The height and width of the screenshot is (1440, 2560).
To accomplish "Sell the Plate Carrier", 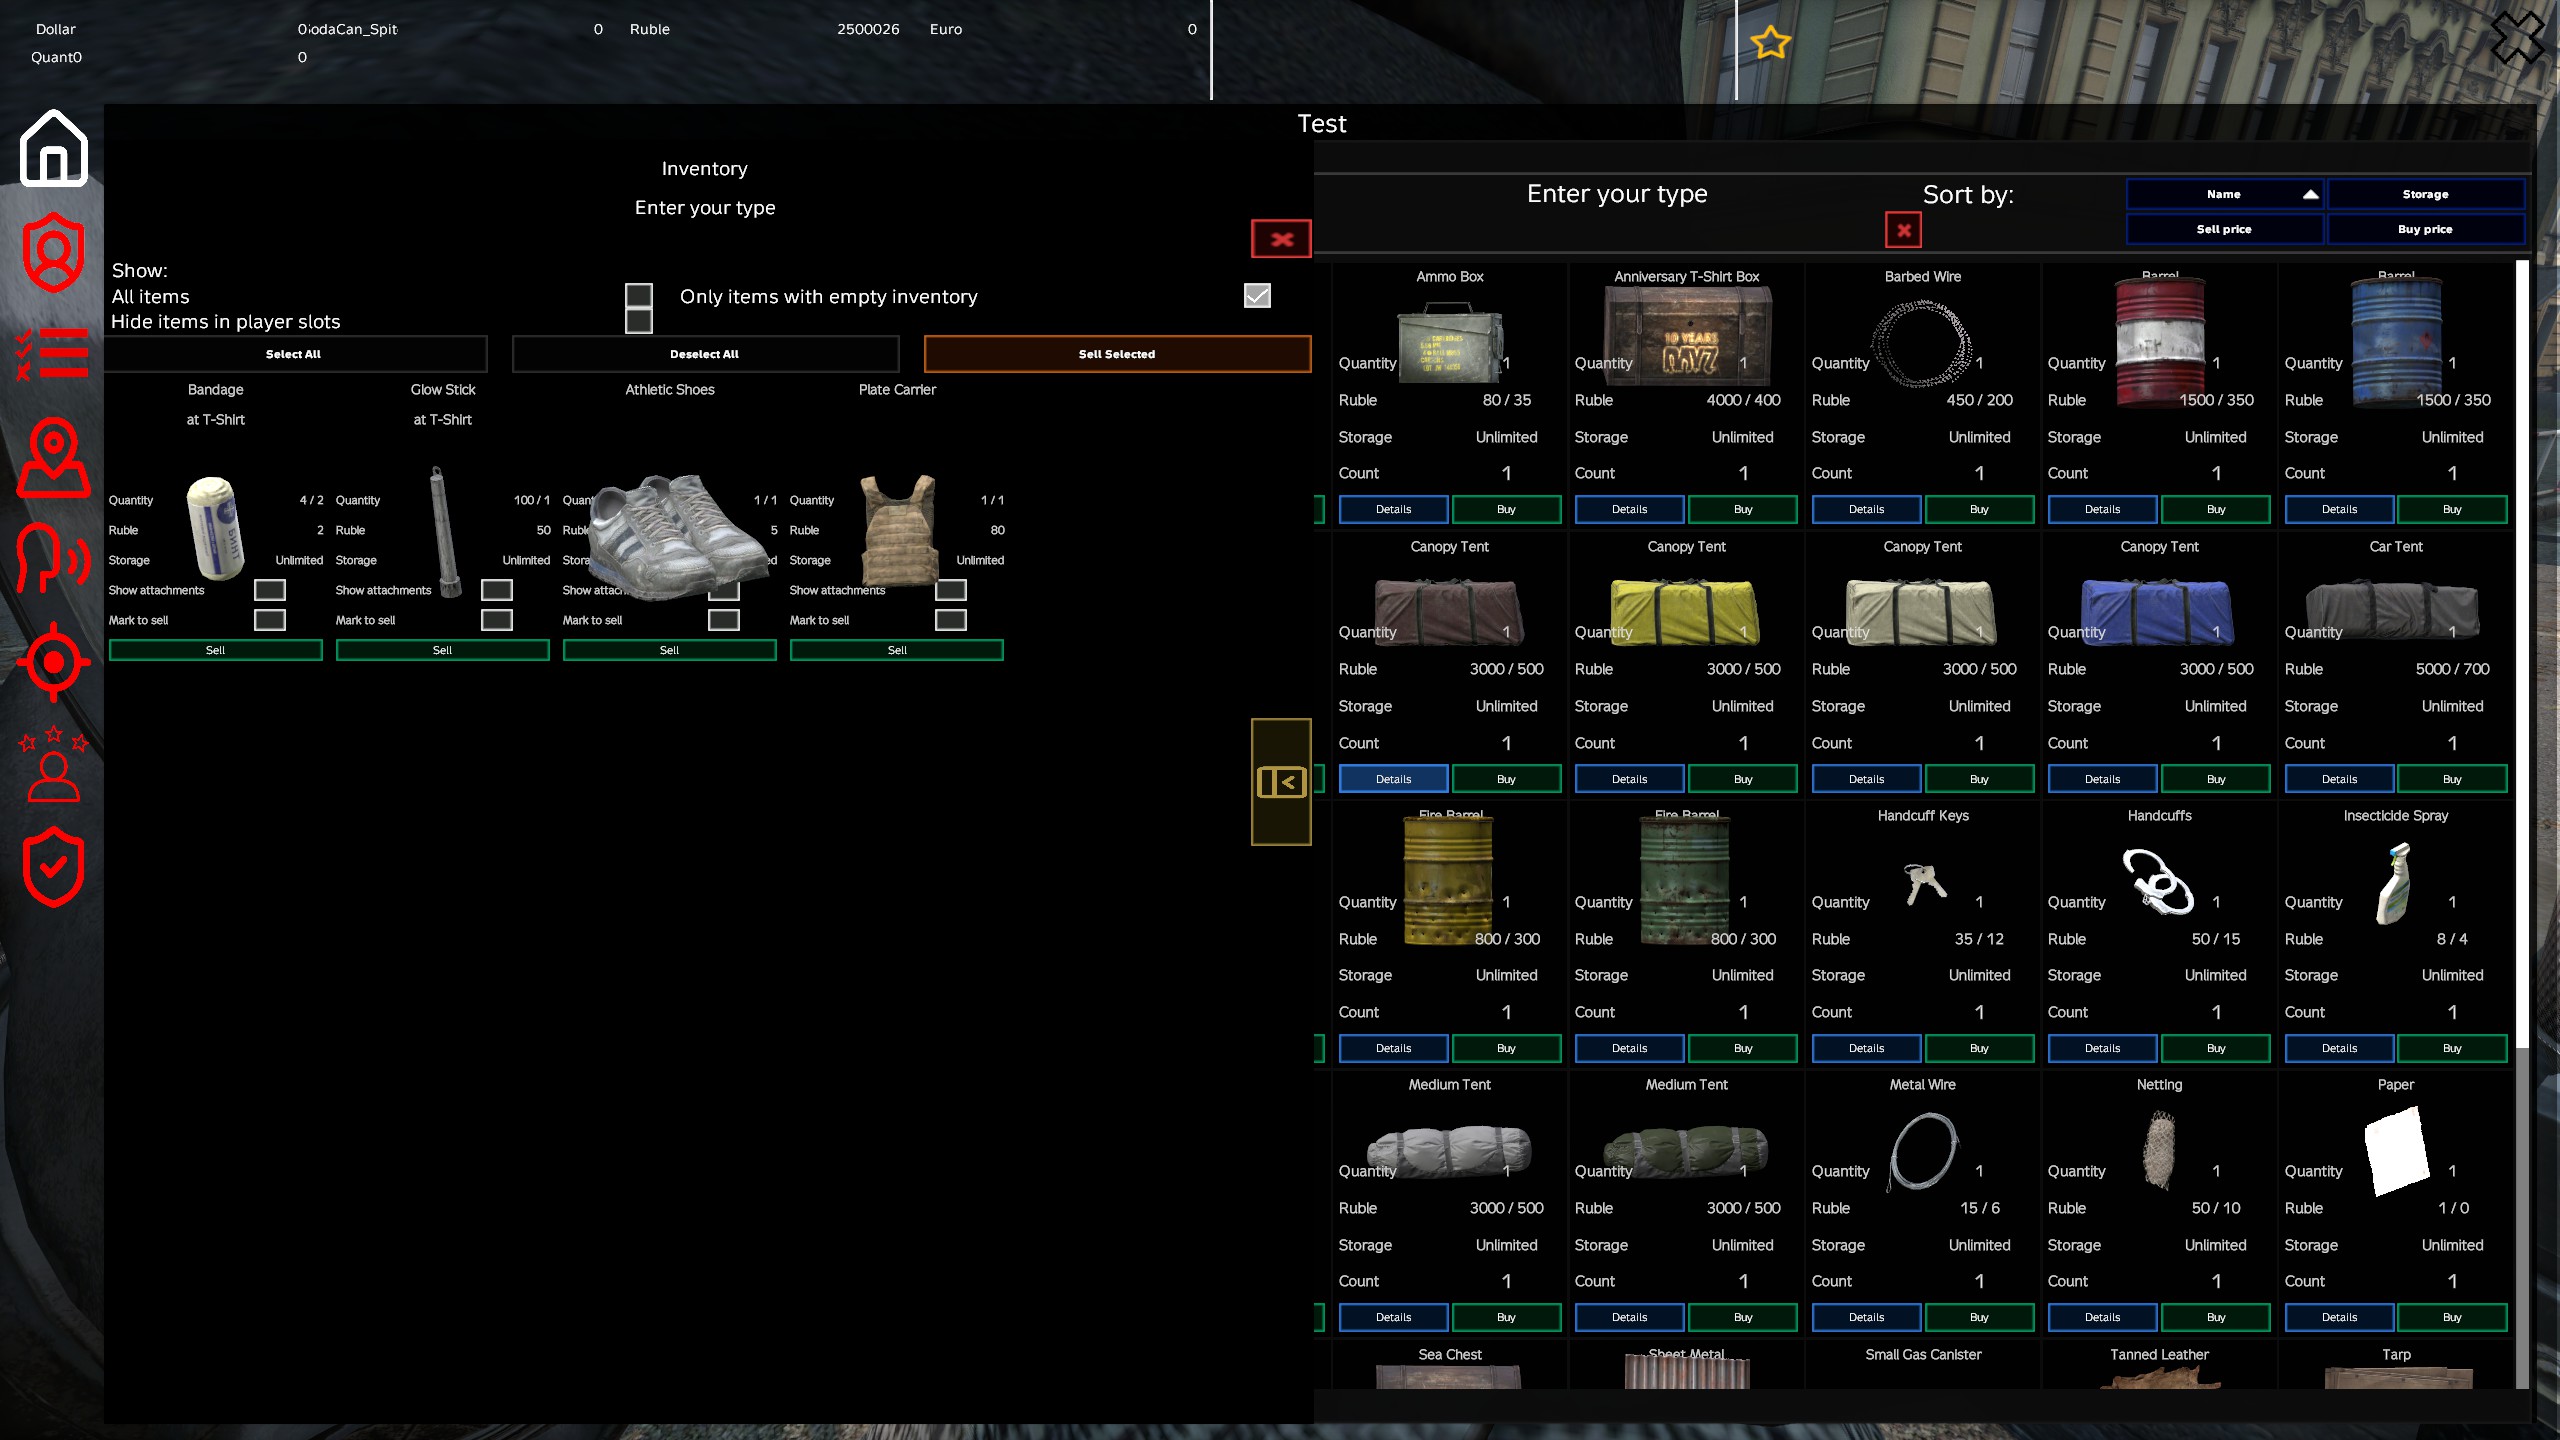I will point(897,650).
